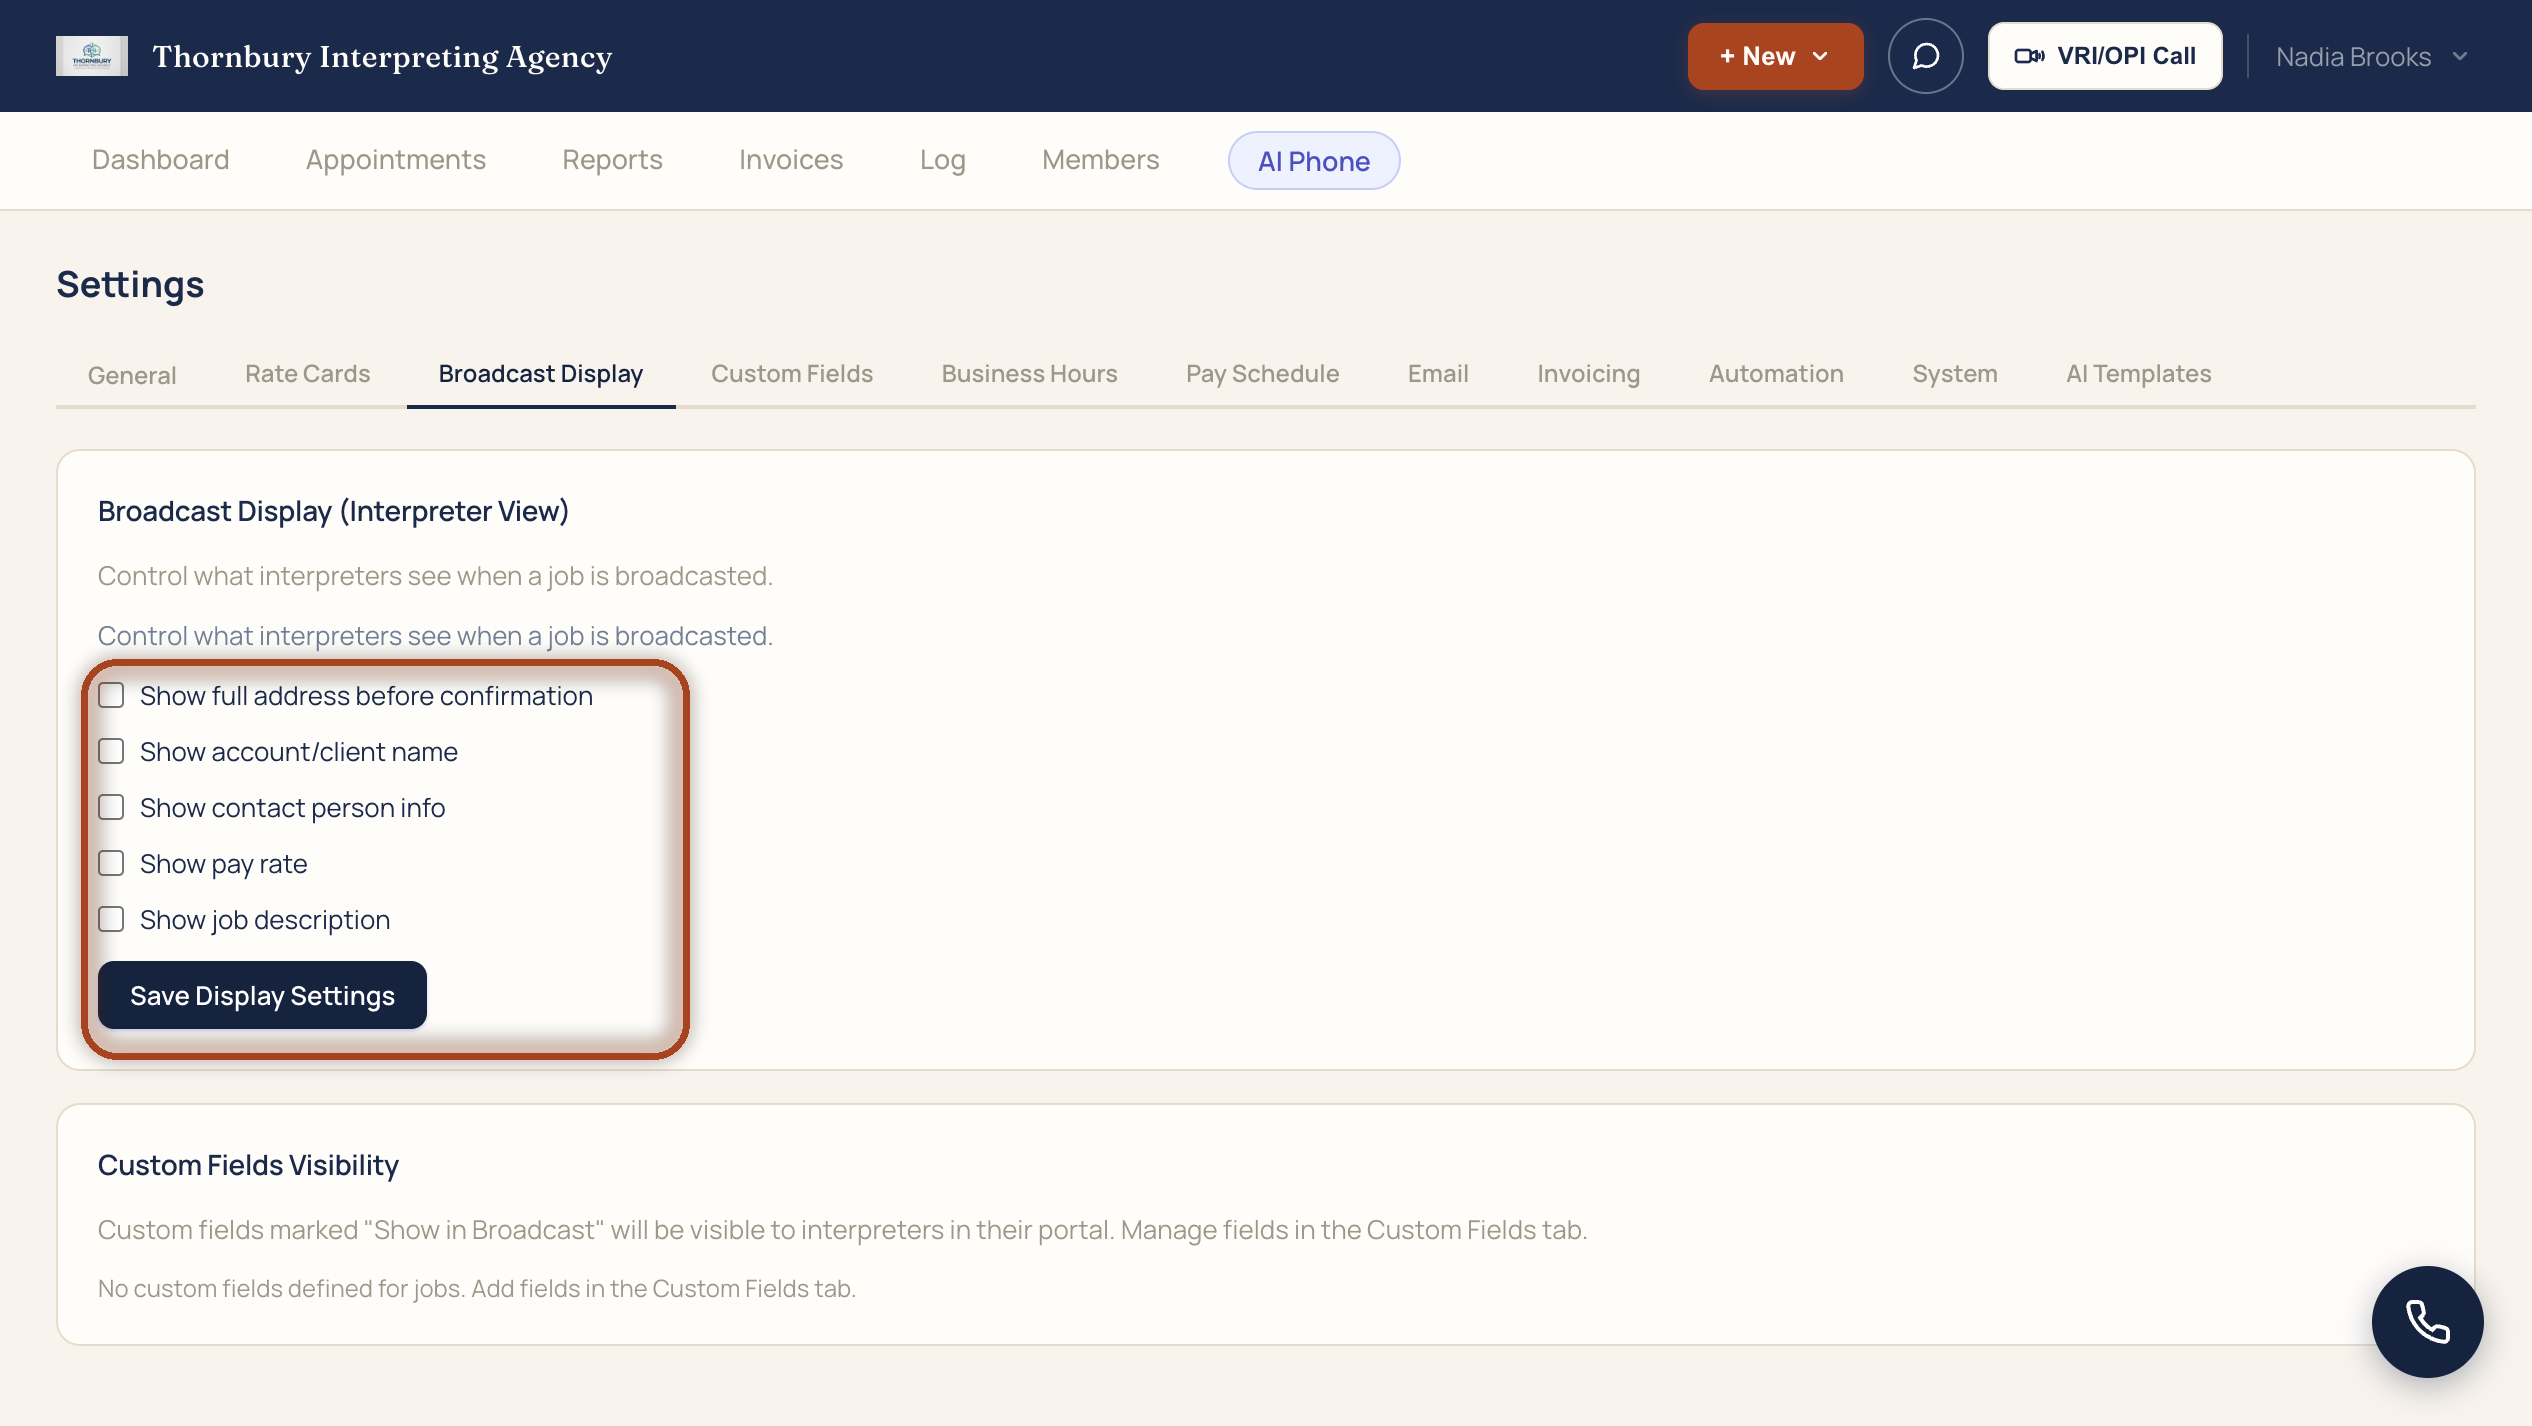Click Save Display Settings
2532x1426 pixels.
tap(262, 995)
